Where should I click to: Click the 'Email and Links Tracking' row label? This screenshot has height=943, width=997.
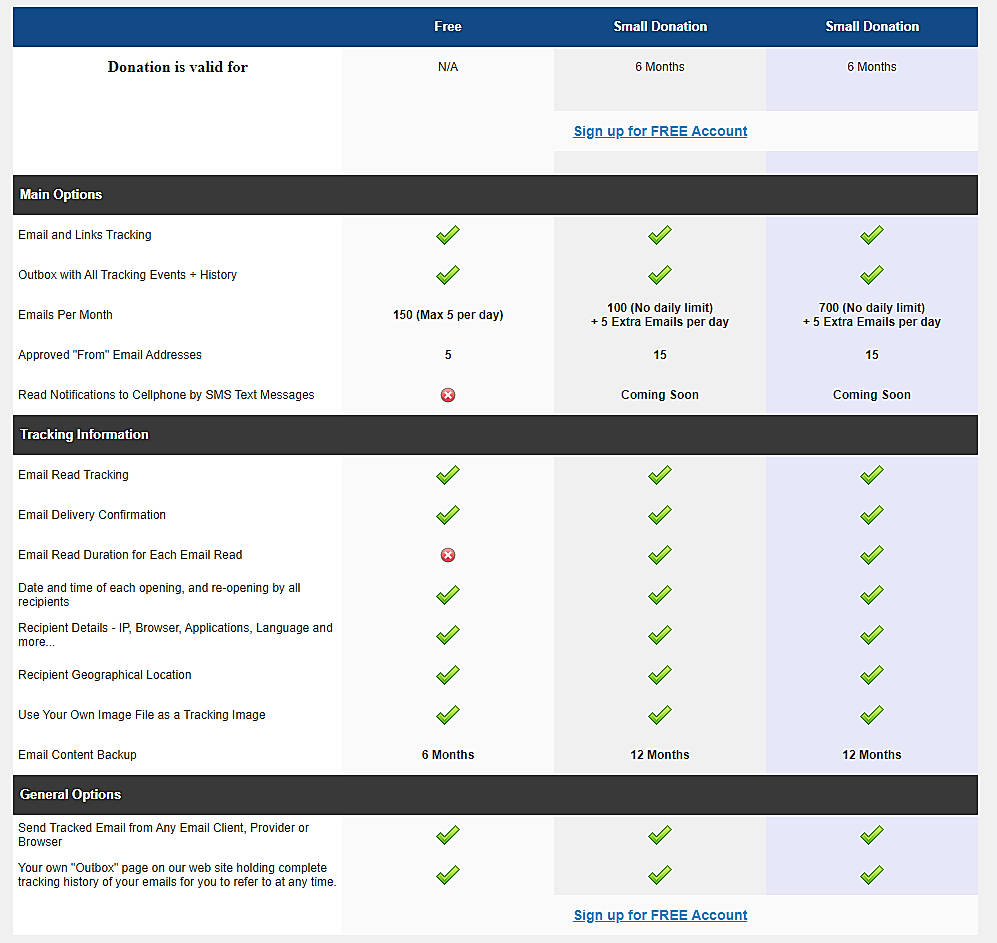point(85,235)
